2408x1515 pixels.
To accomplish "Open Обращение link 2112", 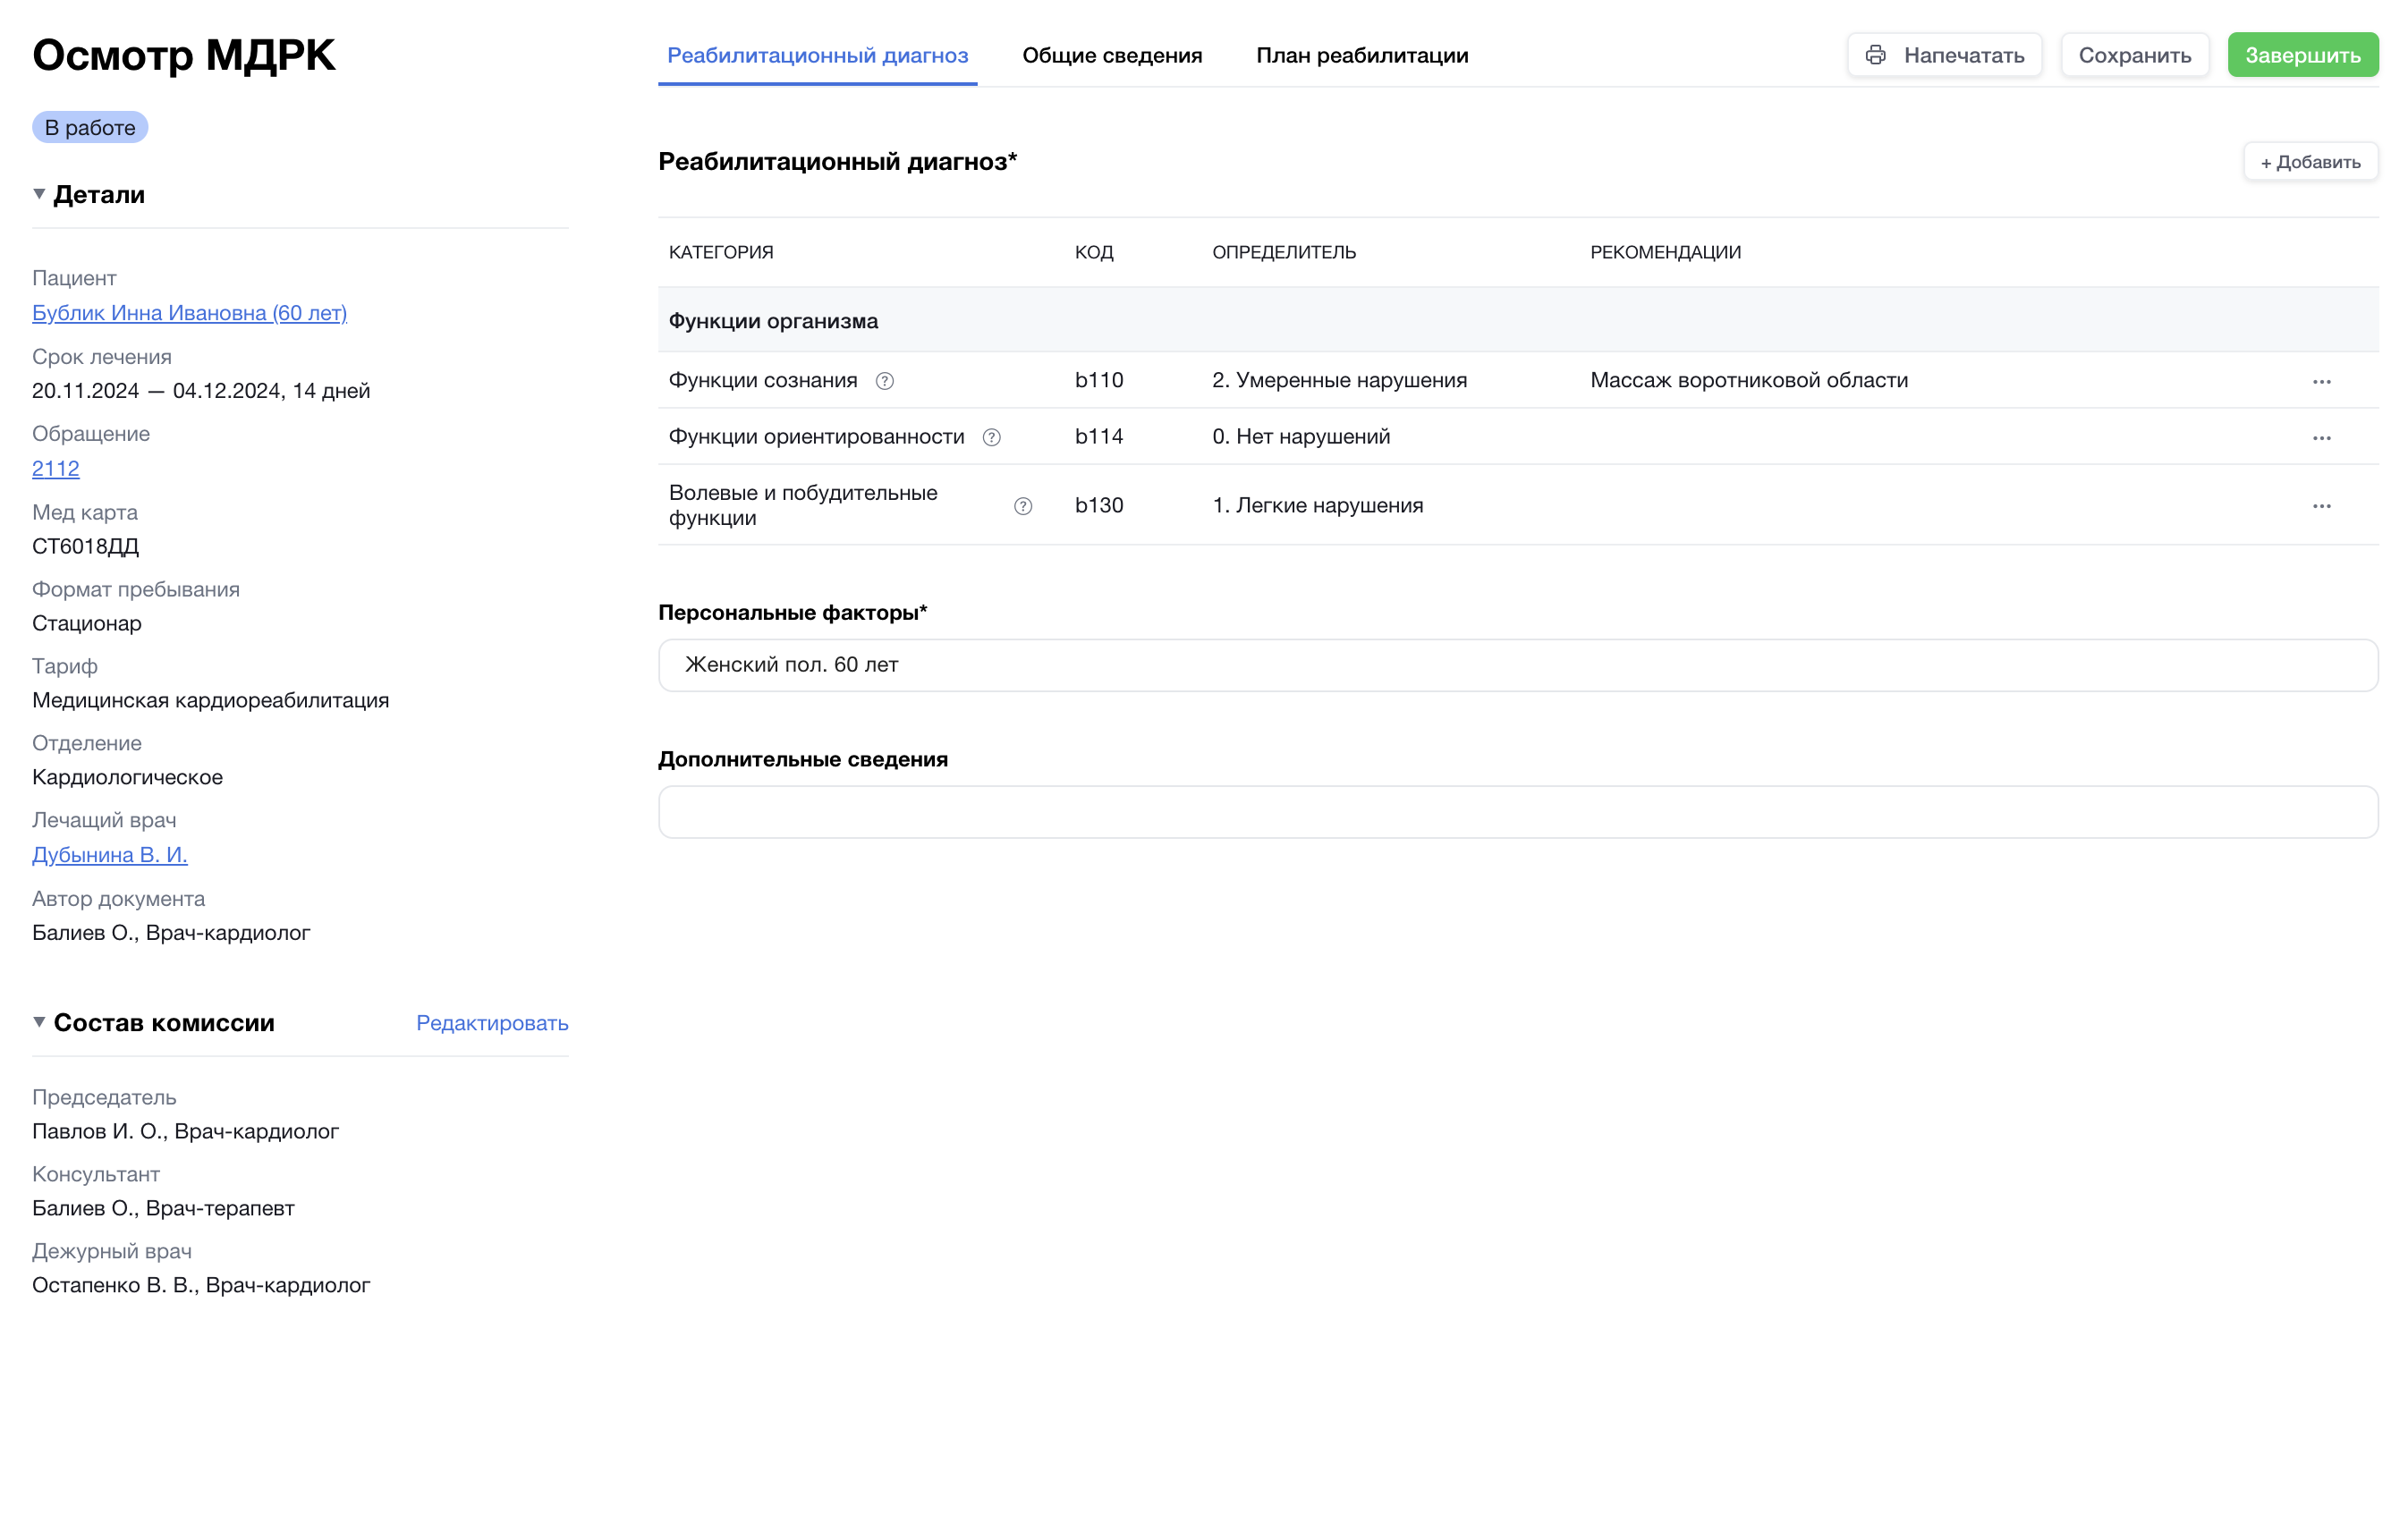I will coord(55,468).
